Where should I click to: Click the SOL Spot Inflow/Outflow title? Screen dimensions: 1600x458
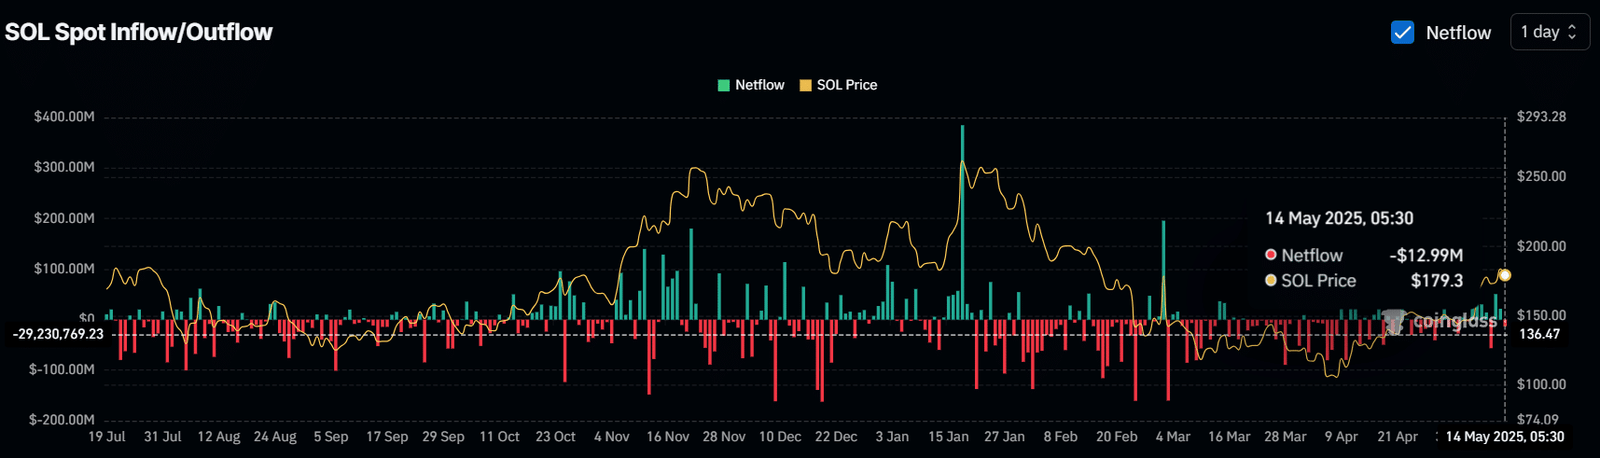pyautogui.click(x=139, y=32)
